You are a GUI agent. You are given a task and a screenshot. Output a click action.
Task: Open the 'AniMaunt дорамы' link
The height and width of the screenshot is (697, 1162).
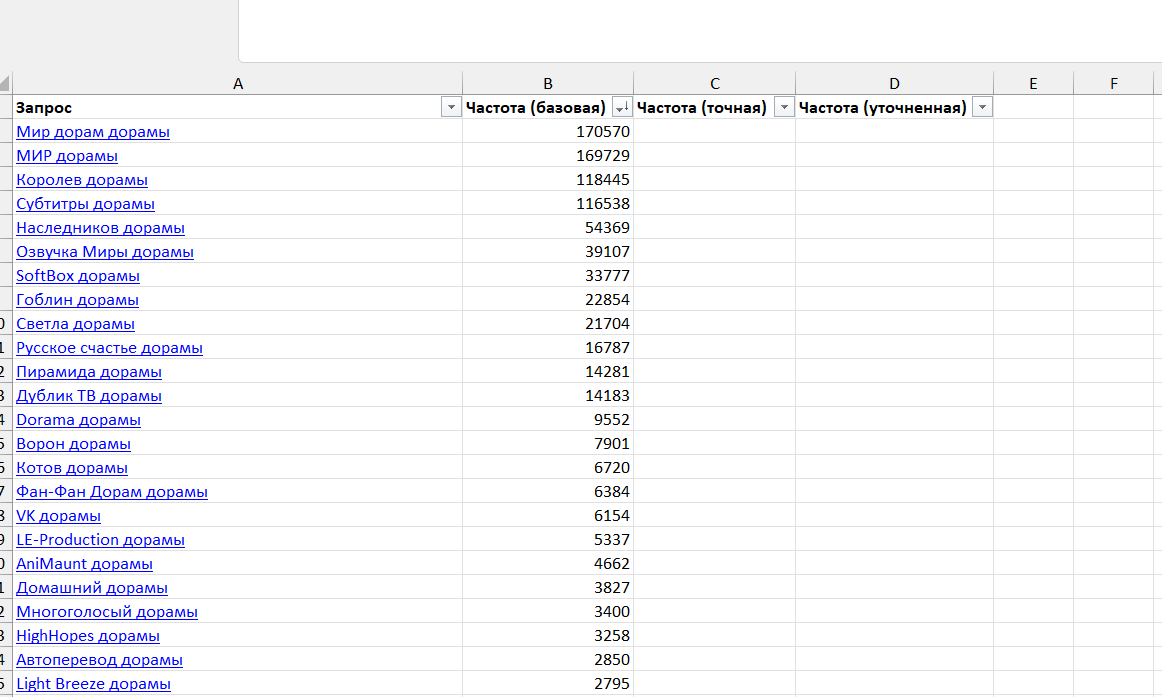click(x=84, y=564)
